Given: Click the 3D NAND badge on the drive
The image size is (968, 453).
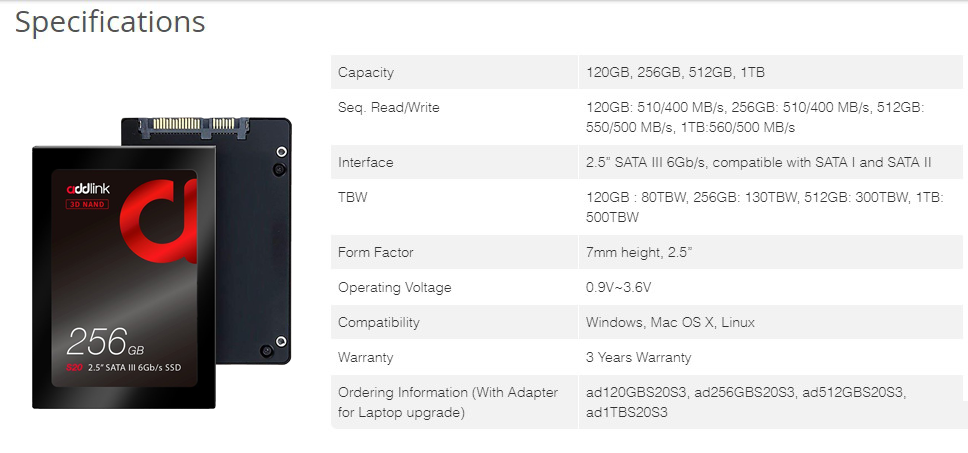Looking at the screenshot, I should [87, 204].
